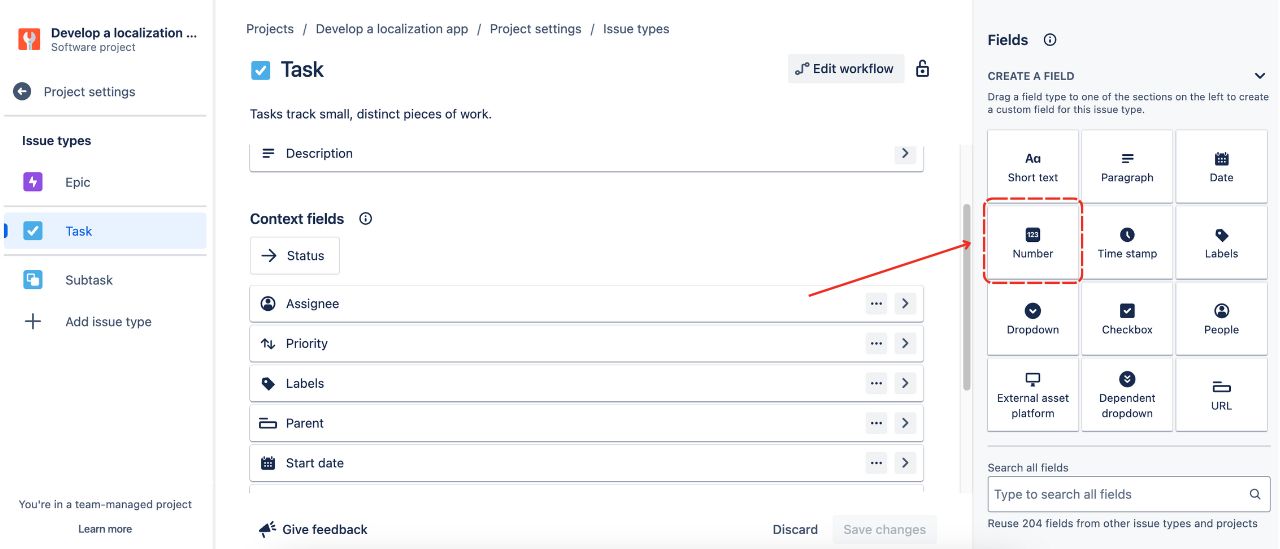Click the People field type tile
1280x549 pixels.
point(1221,319)
